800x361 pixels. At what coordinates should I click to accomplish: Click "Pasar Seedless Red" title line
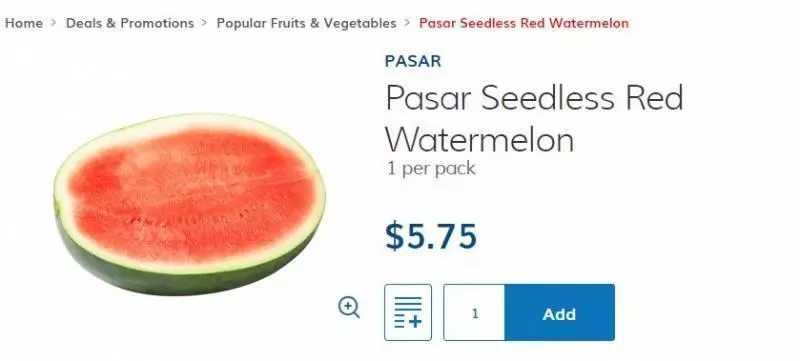[x=534, y=98]
